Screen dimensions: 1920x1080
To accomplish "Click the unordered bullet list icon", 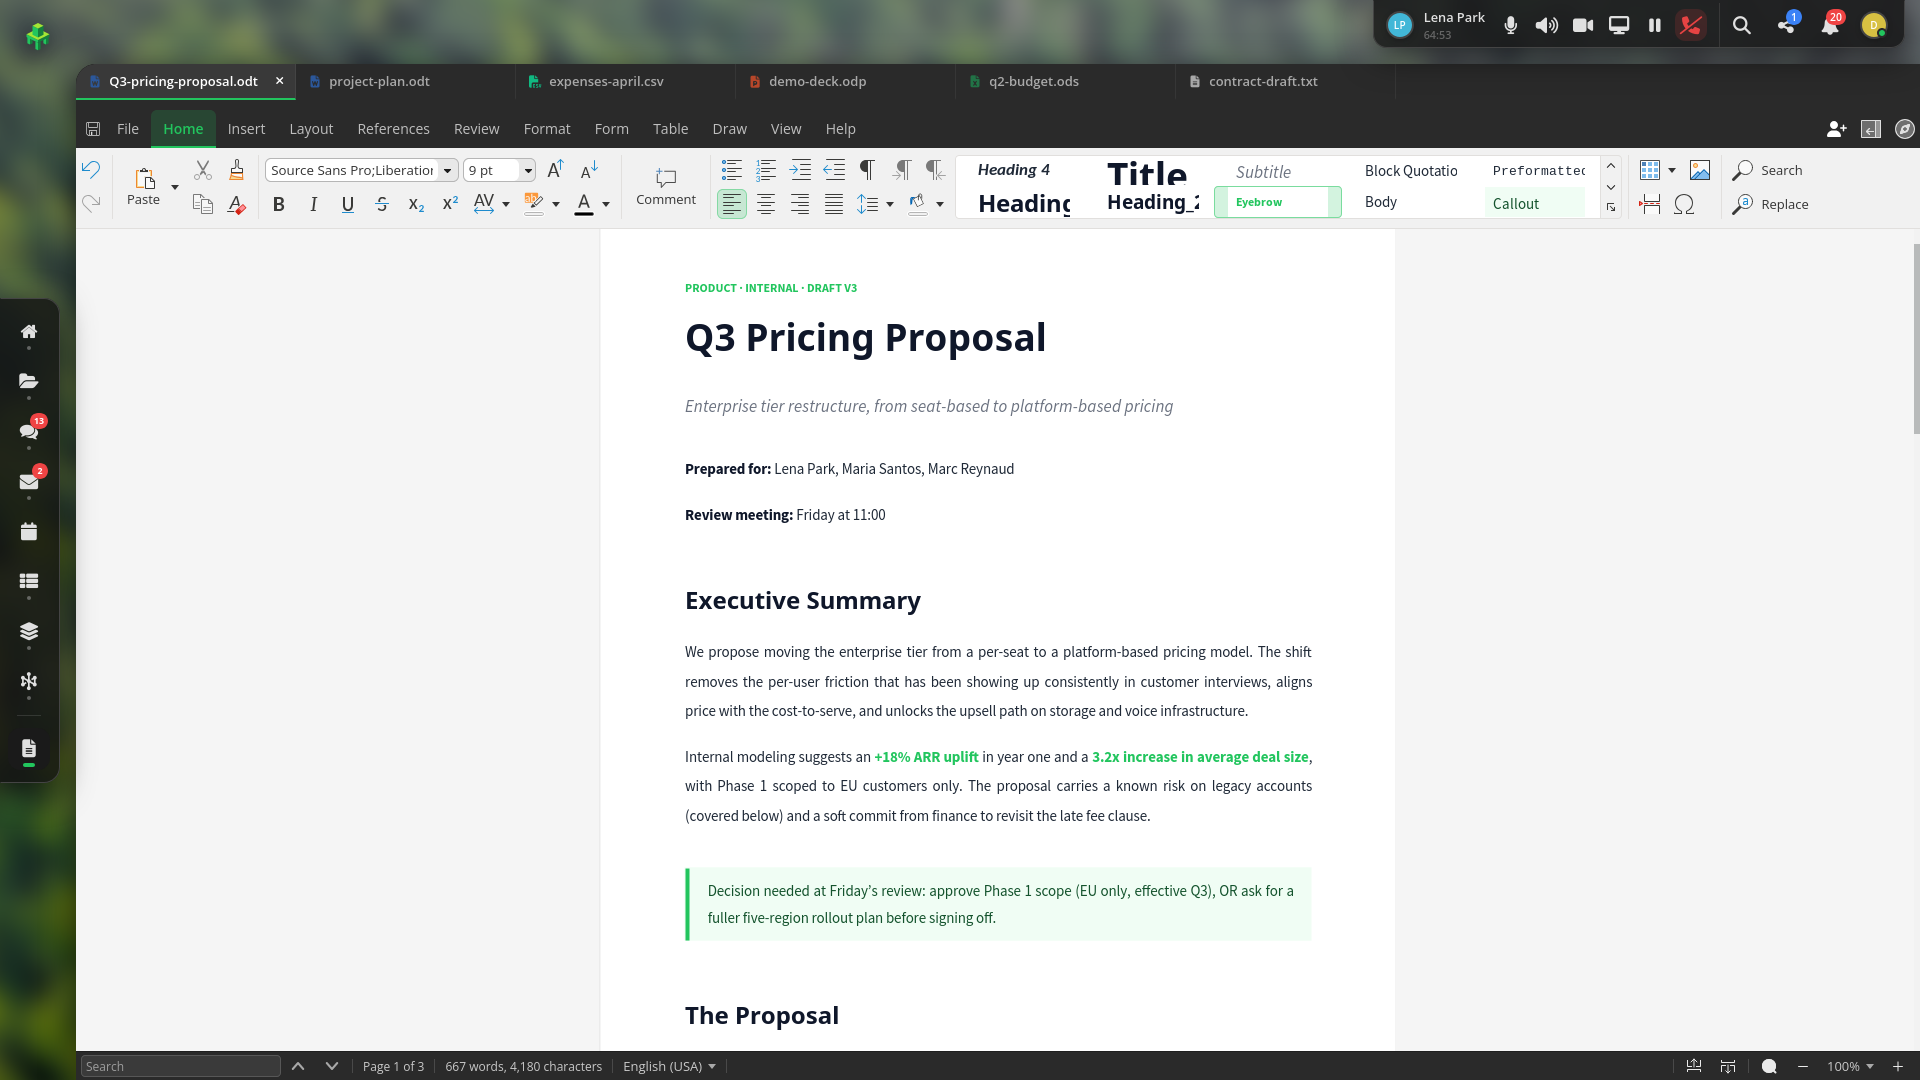I will pyautogui.click(x=732, y=170).
